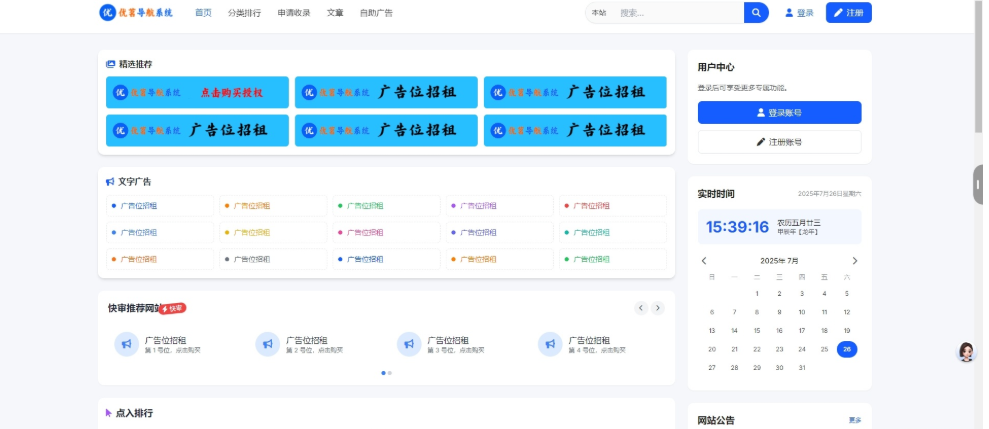Screen dimensions: 989x429
Task: Click the blue search magnifier icon
Action: click(756, 13)
